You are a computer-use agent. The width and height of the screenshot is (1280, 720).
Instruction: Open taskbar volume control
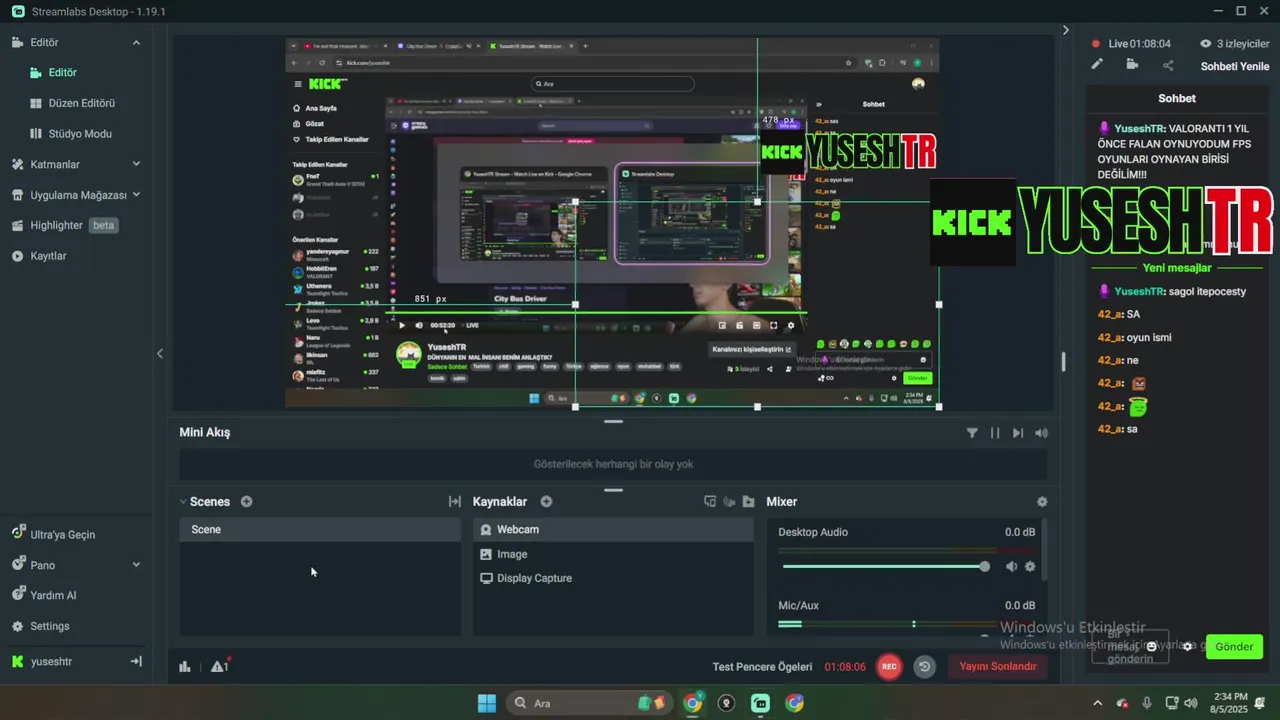pos(1190,703)
